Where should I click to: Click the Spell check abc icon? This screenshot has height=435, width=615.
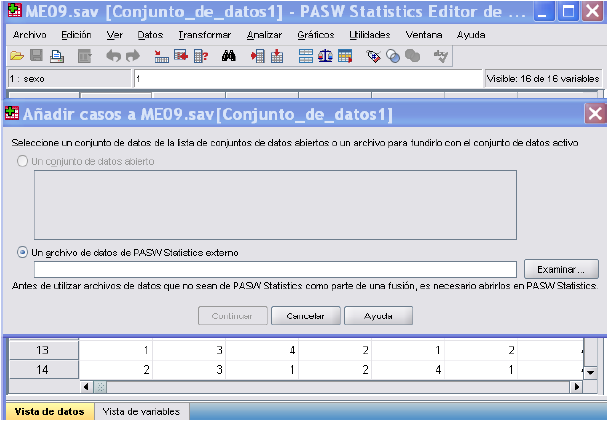[x=441, y=56]
